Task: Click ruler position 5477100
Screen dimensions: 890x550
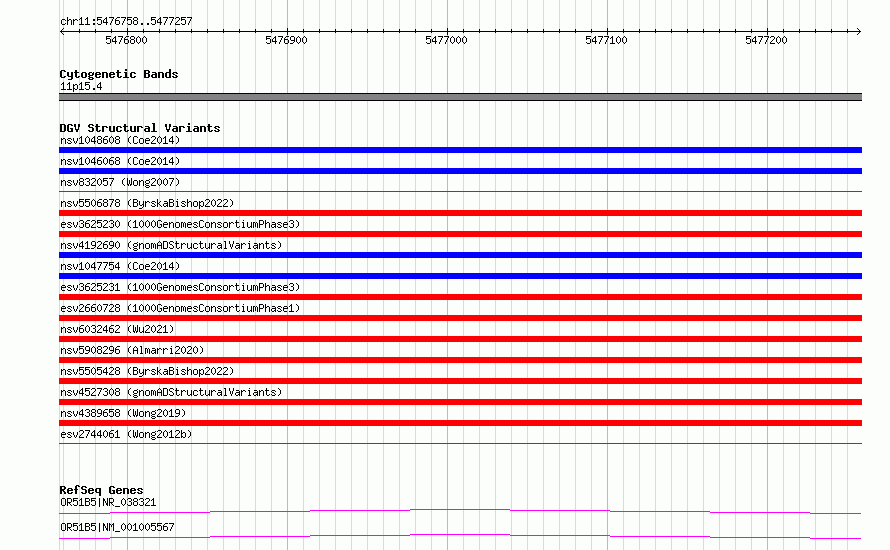Action: pos(606,40)
